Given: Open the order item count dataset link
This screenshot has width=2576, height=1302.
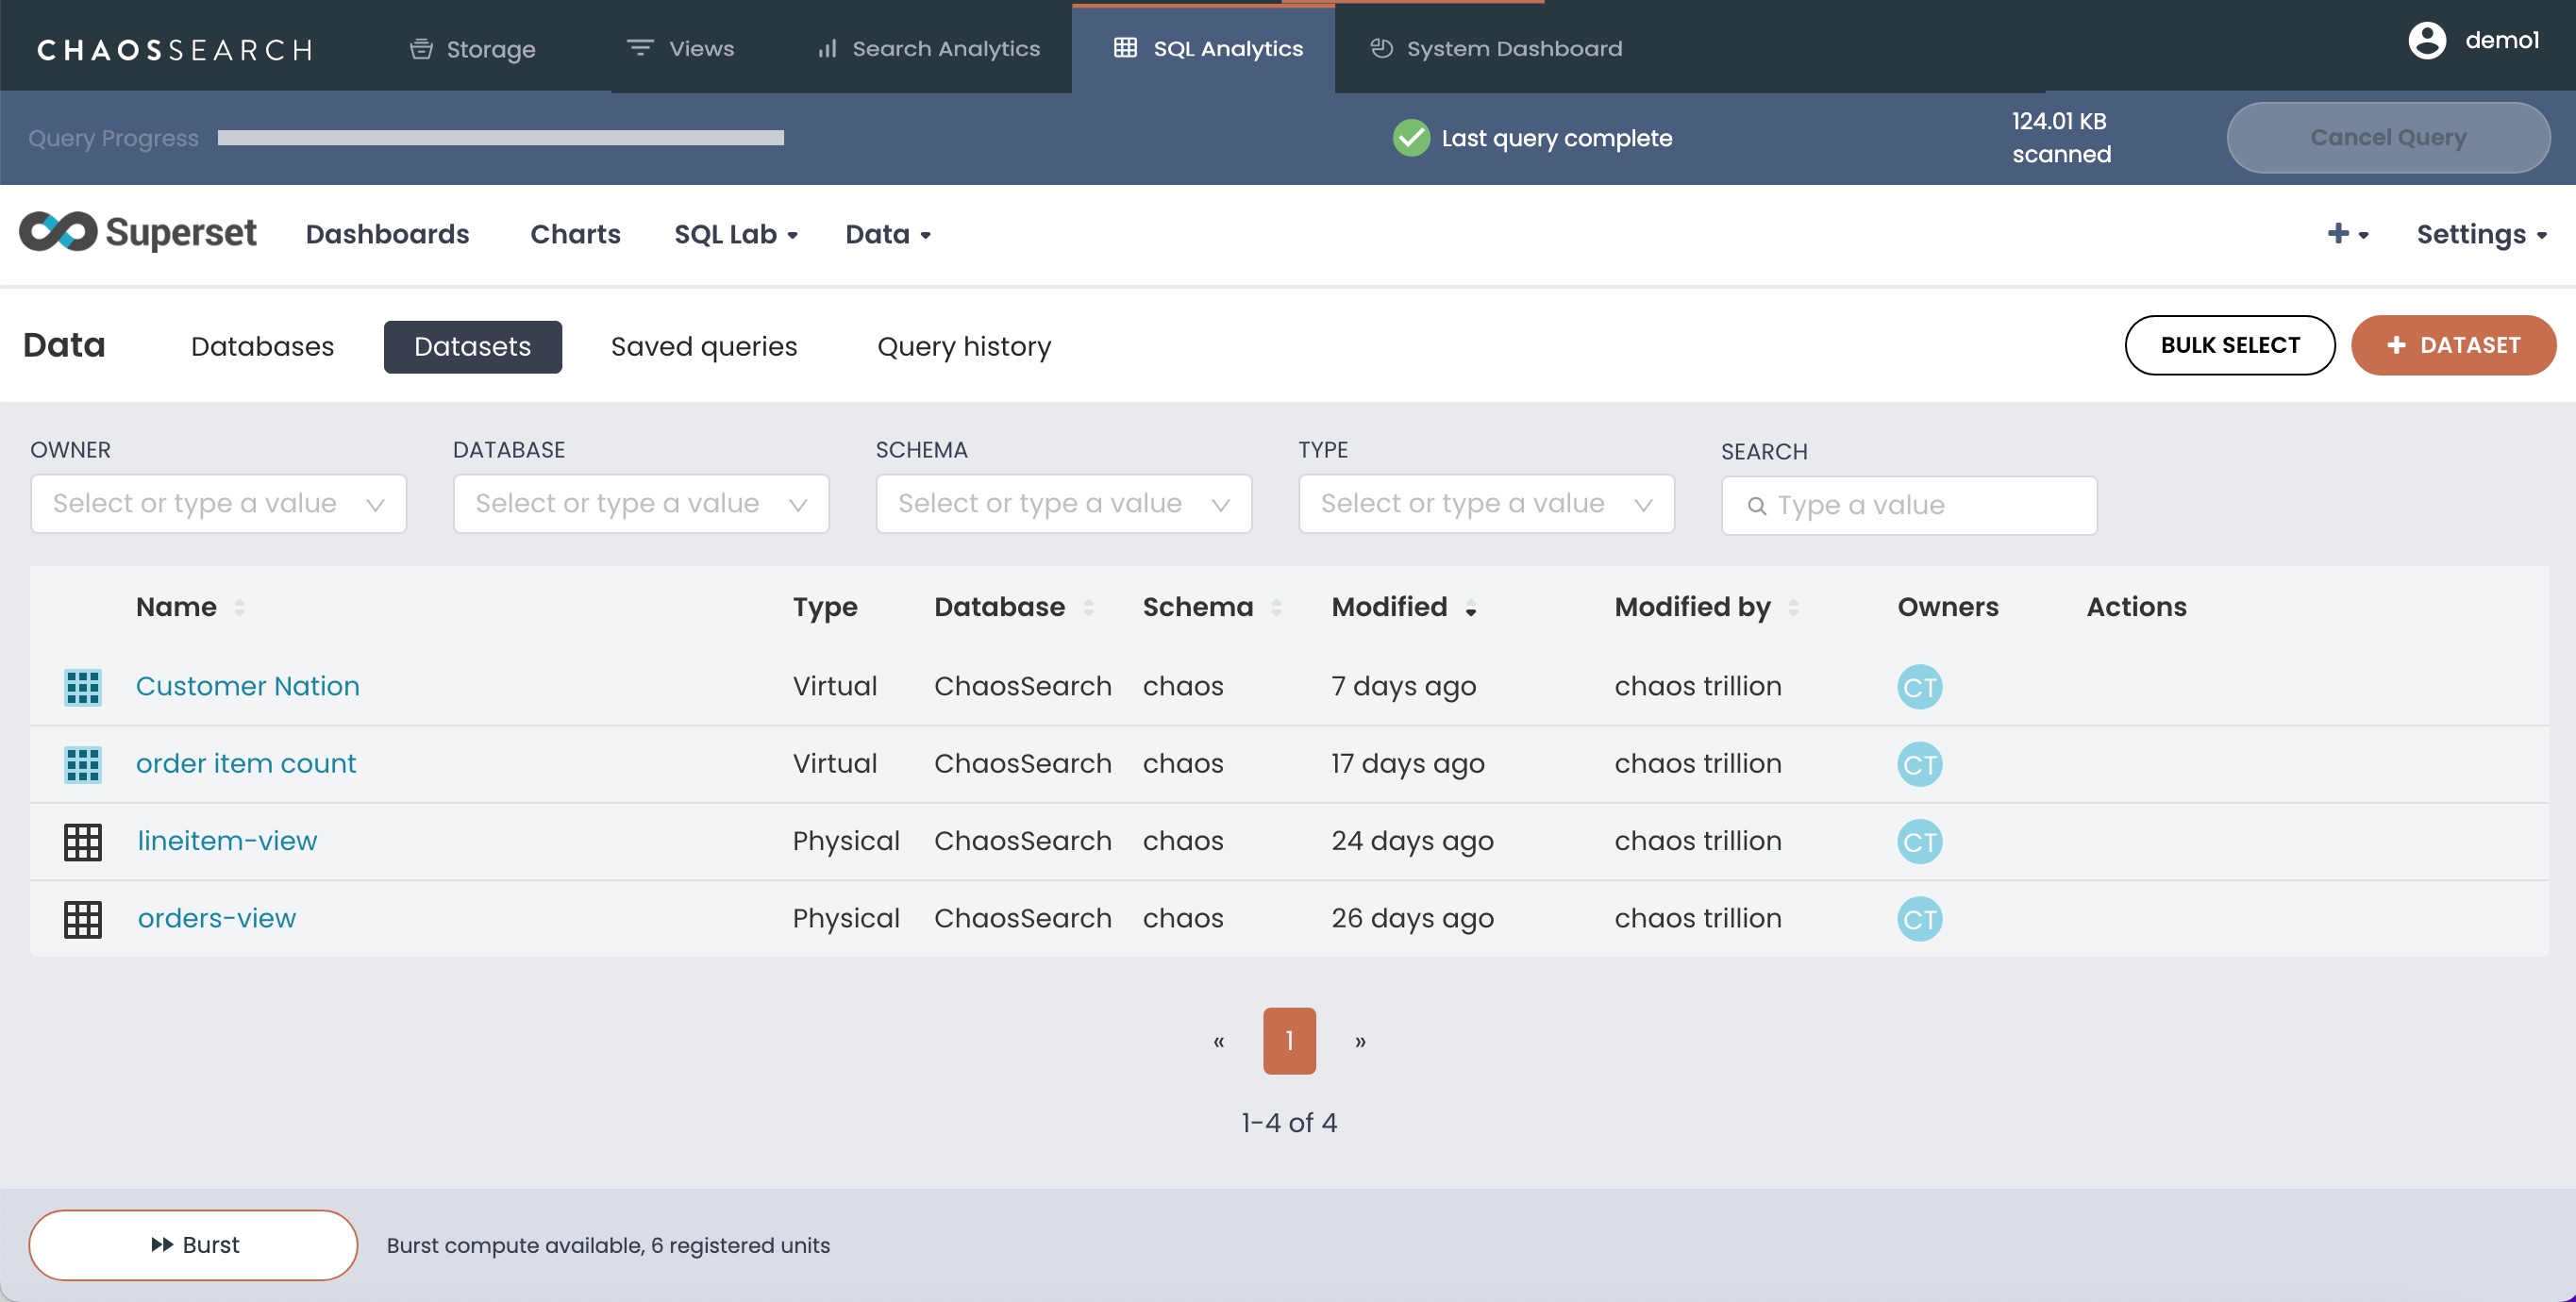Looking at the screenshot, I should pyautogui.click(x=245, y=763).
